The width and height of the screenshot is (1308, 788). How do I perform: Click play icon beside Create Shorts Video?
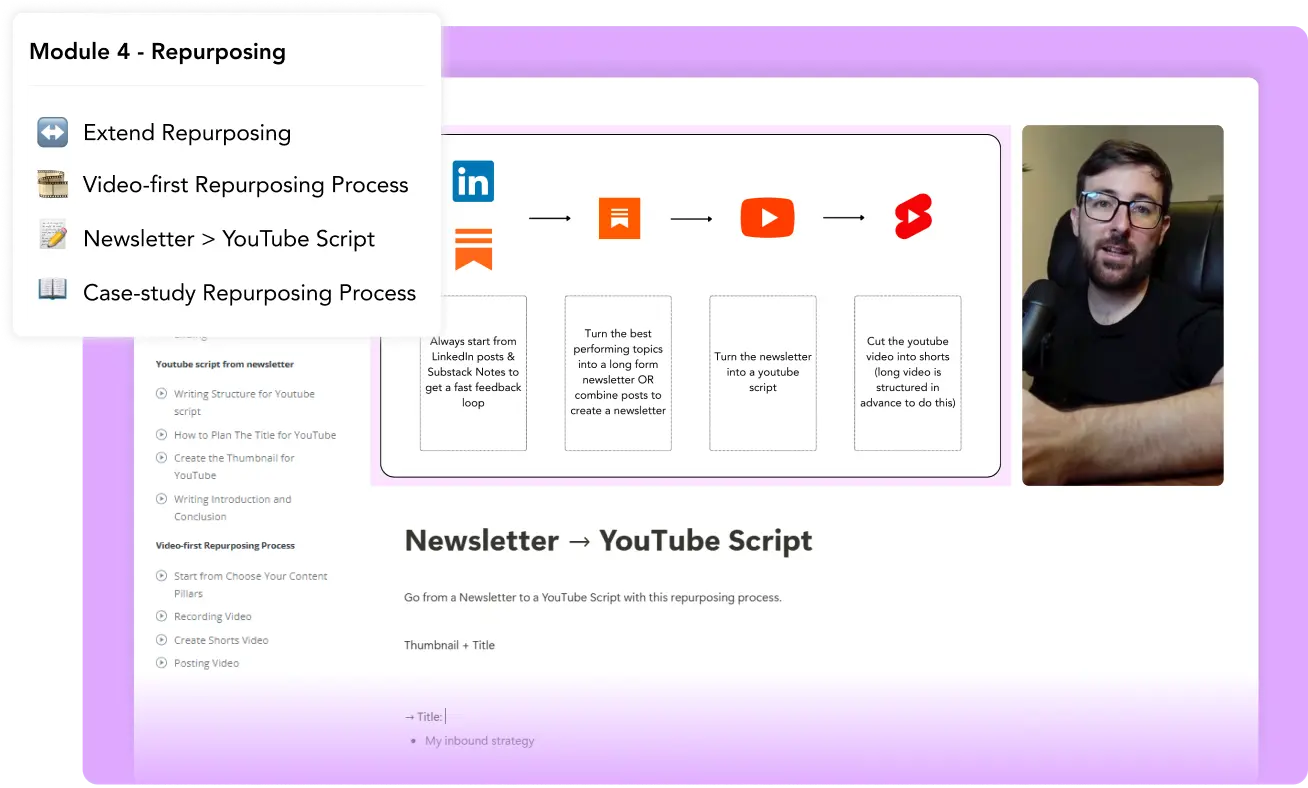[162, 639]
